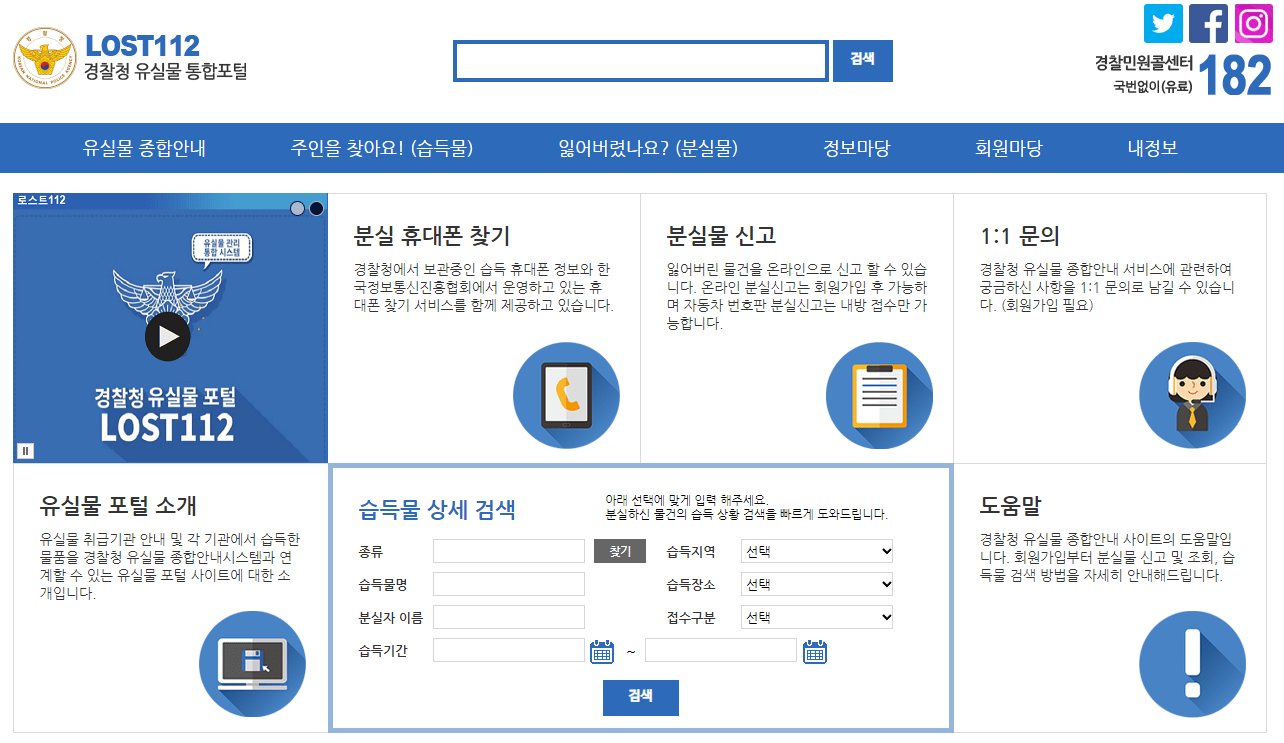Screen dimensions: 1284x743
Task: Click the police agency emblem logo
Action: tap(44, 58)
